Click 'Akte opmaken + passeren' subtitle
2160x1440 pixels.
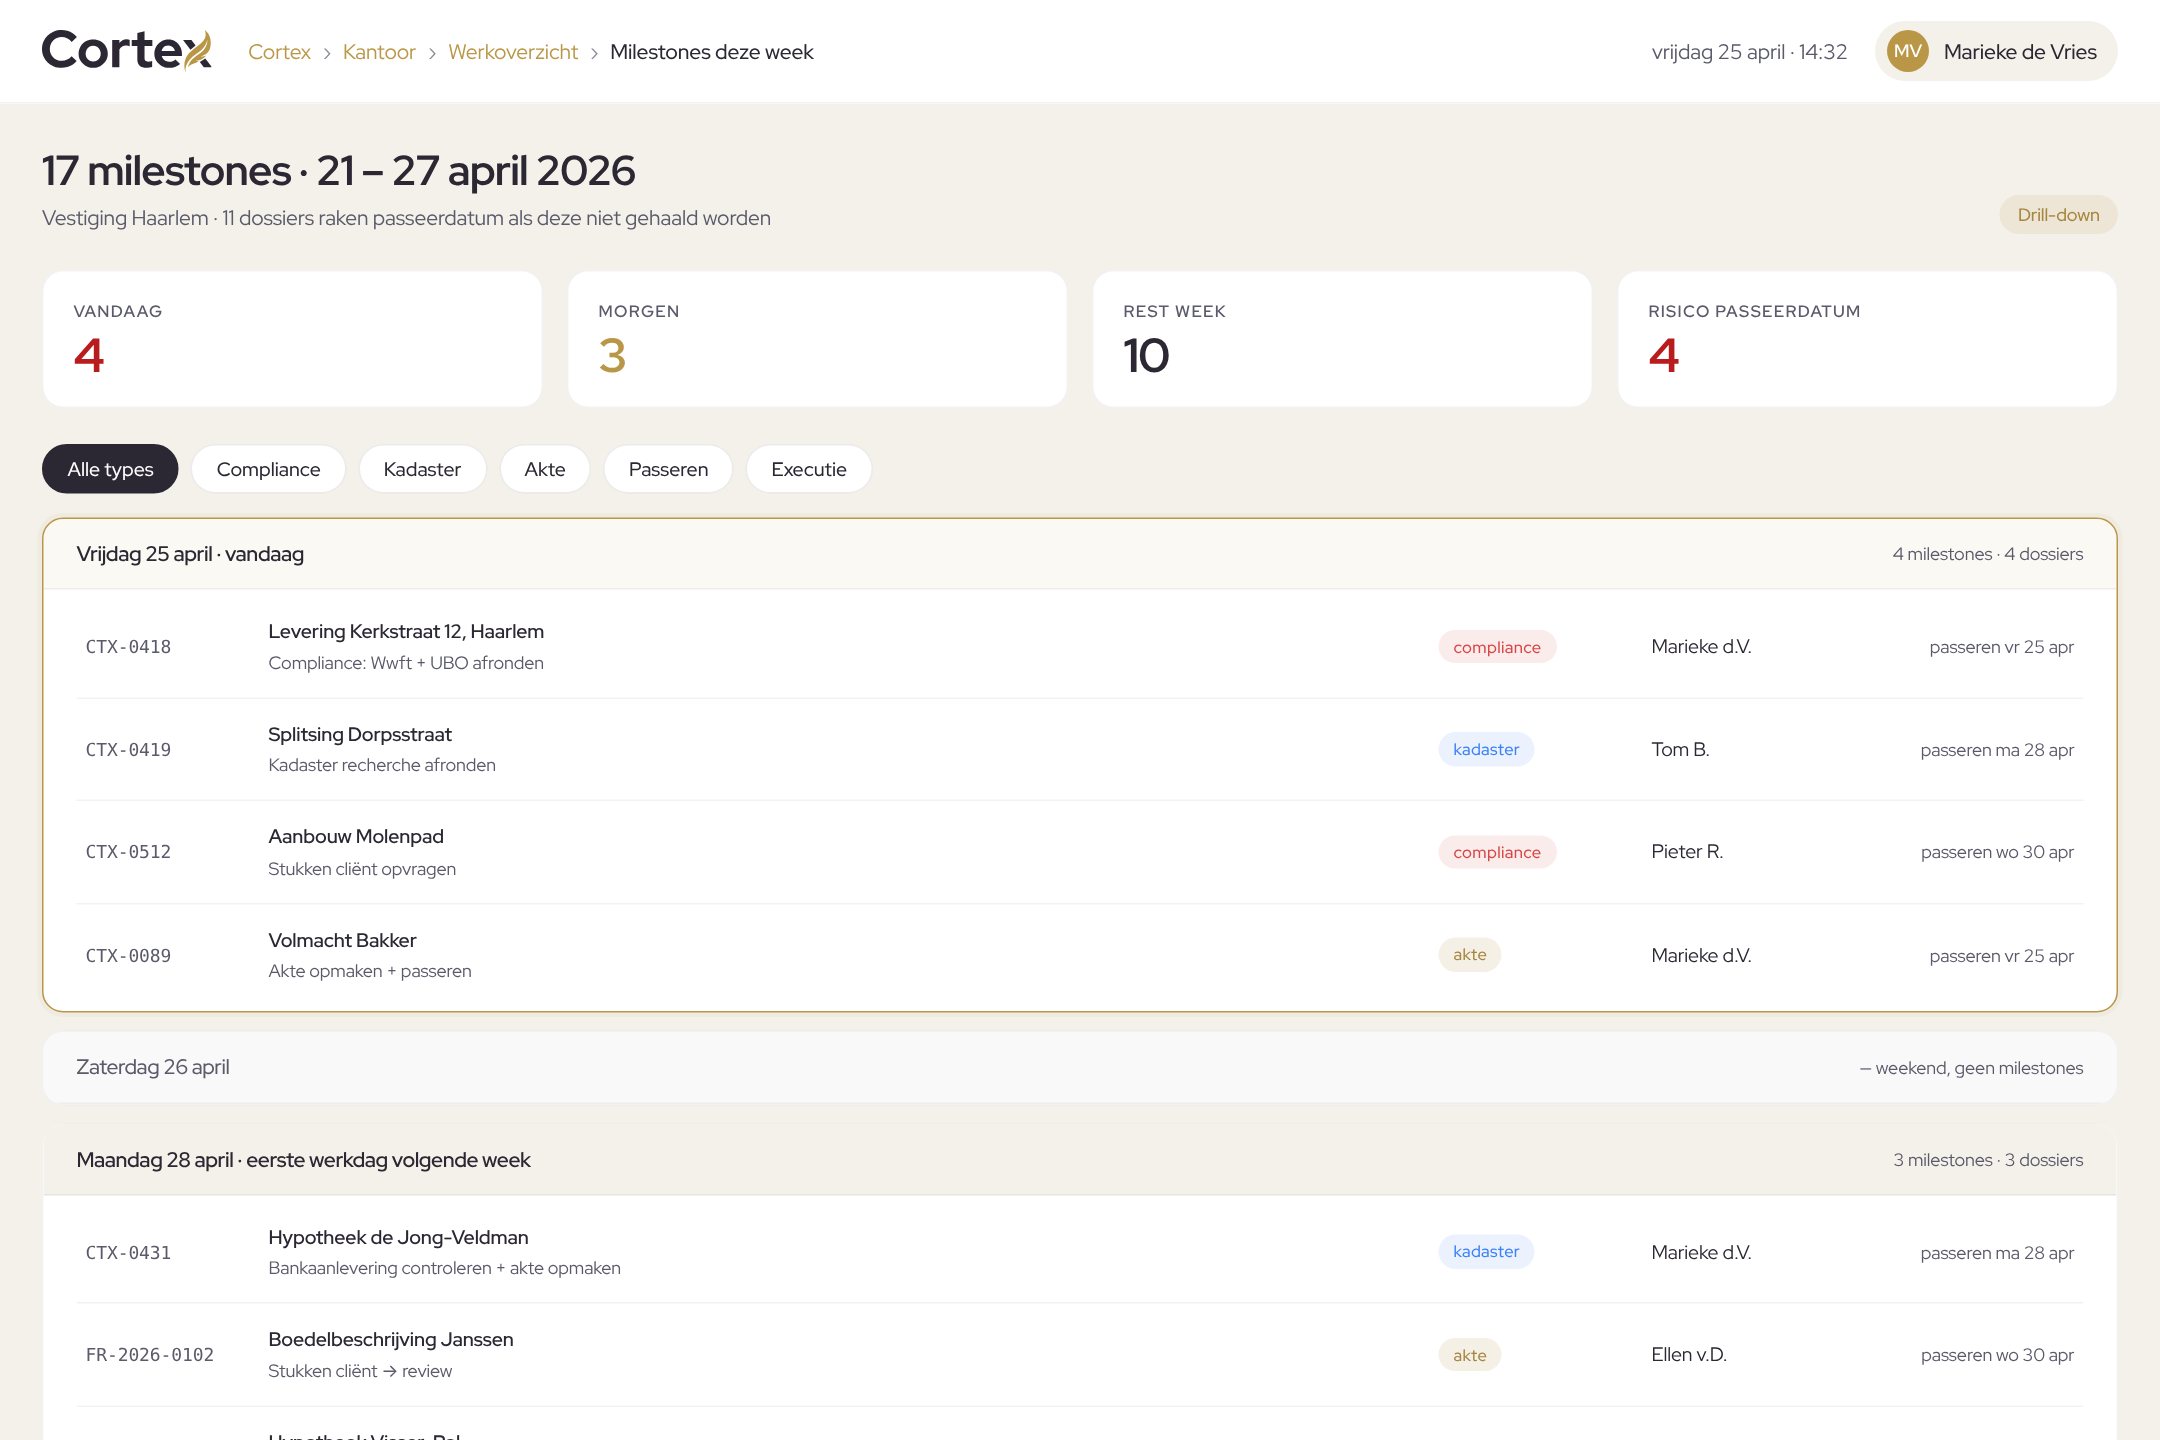[370, 971]
